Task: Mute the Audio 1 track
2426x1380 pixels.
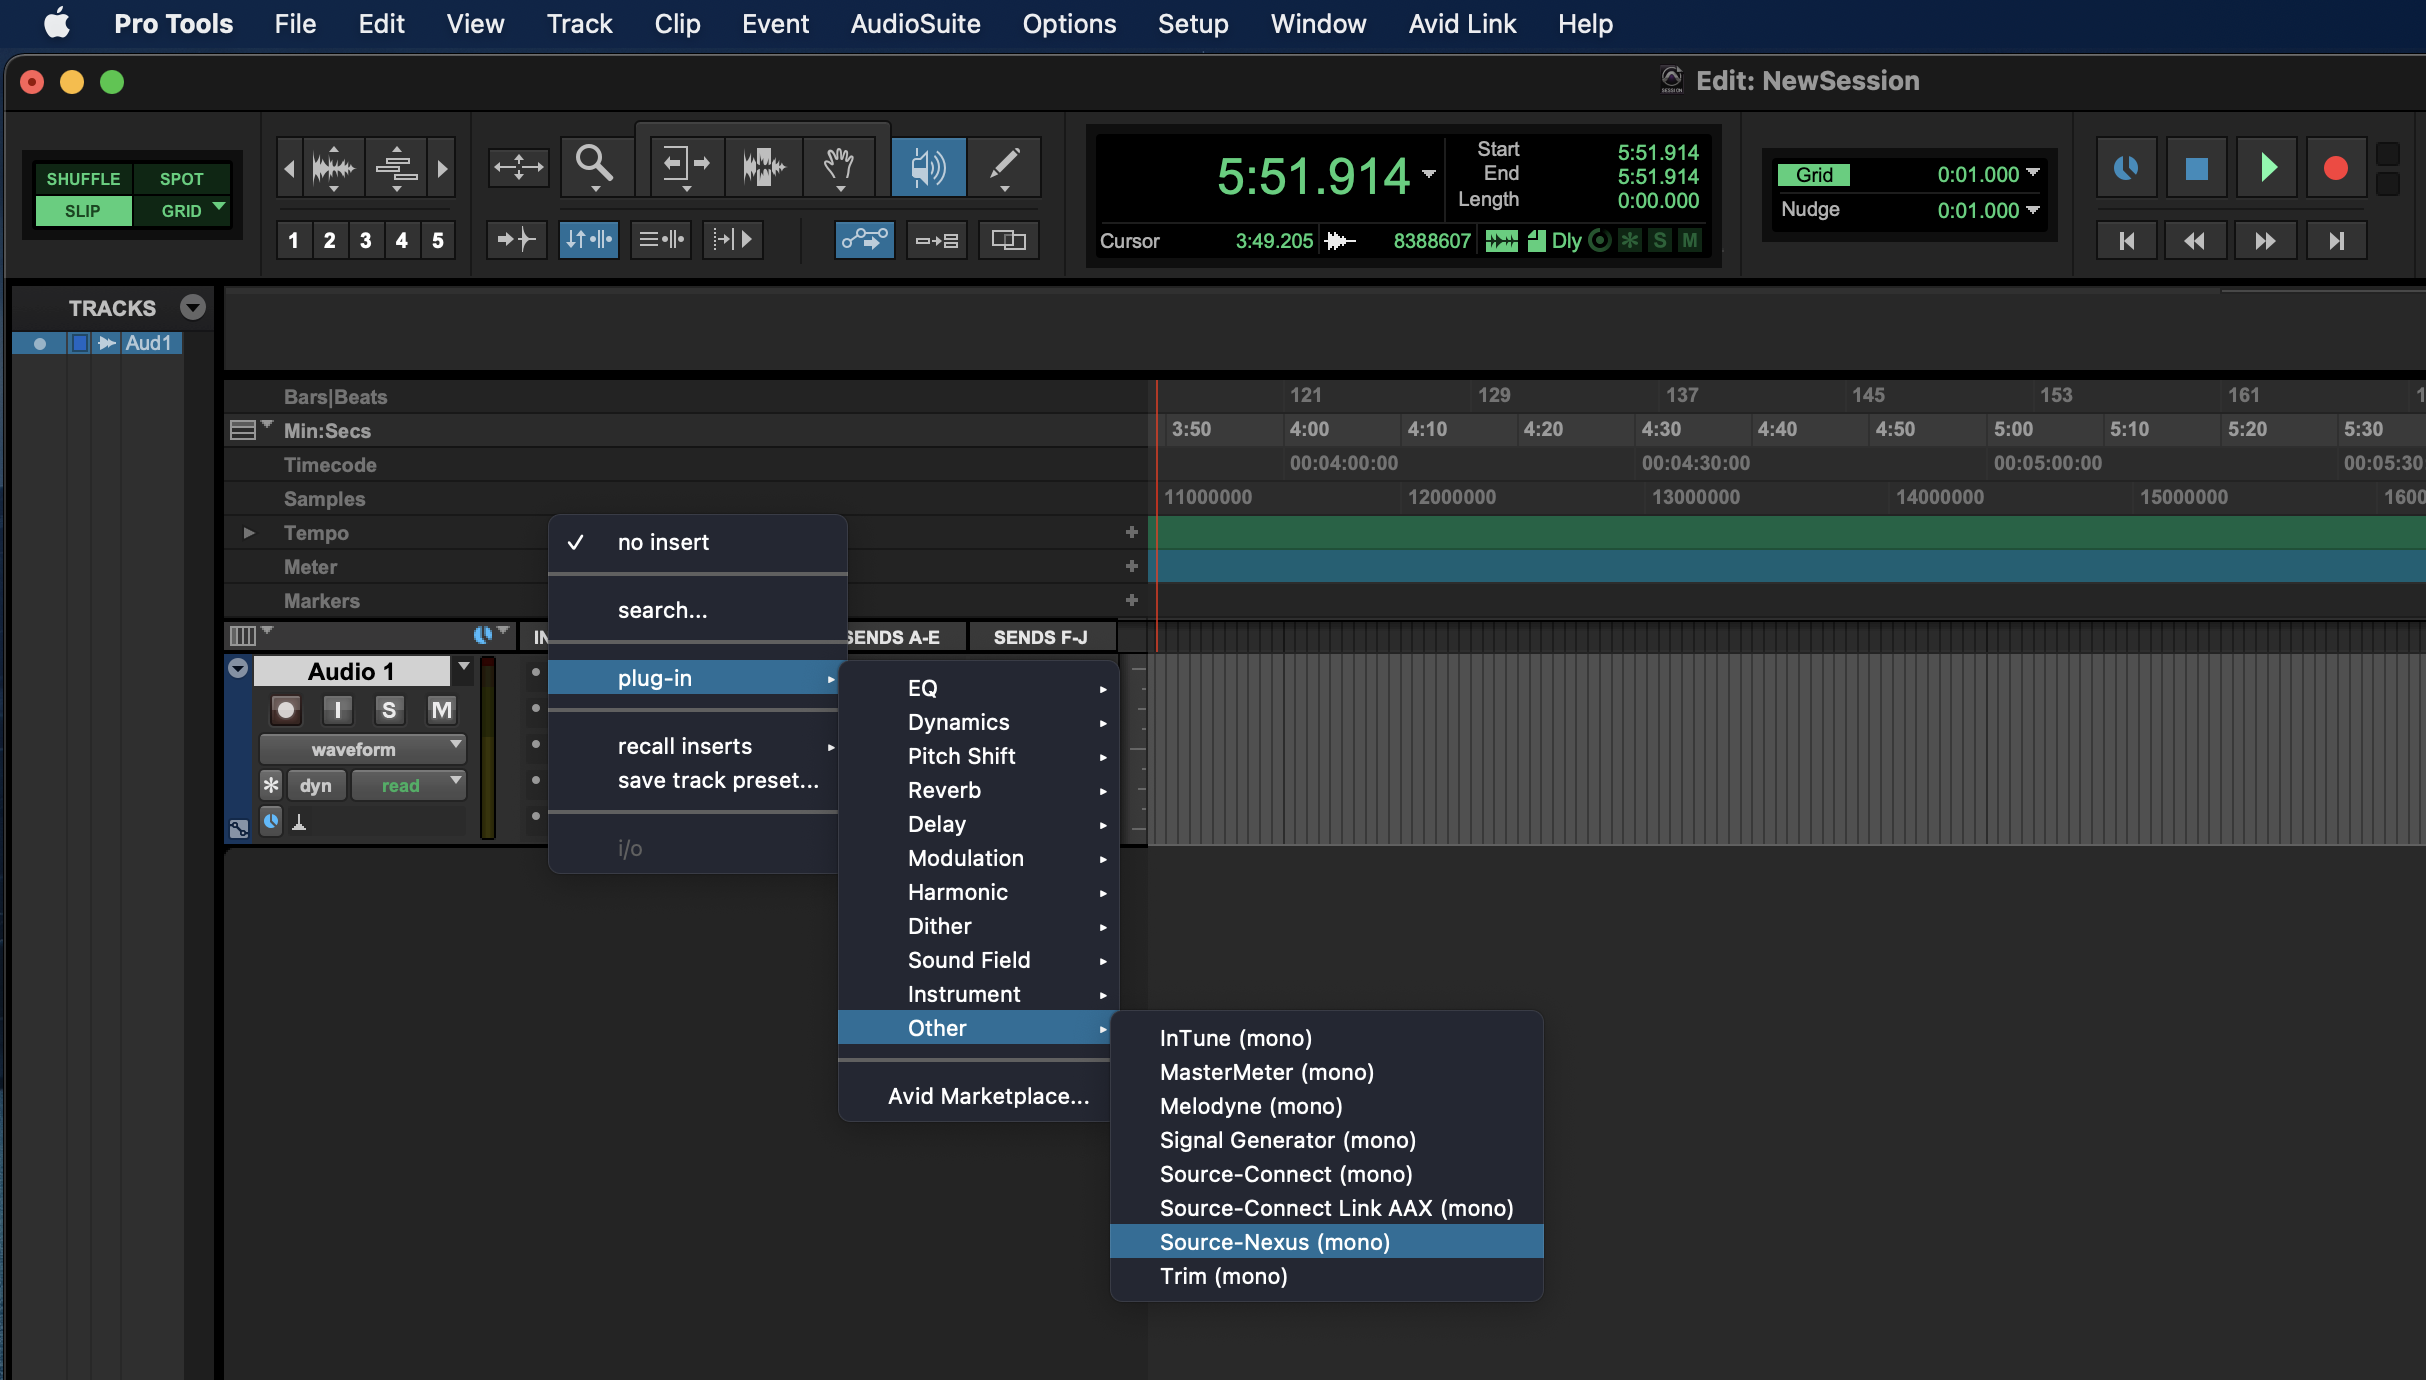Action: pyautogui.click(x=441, y=710)
